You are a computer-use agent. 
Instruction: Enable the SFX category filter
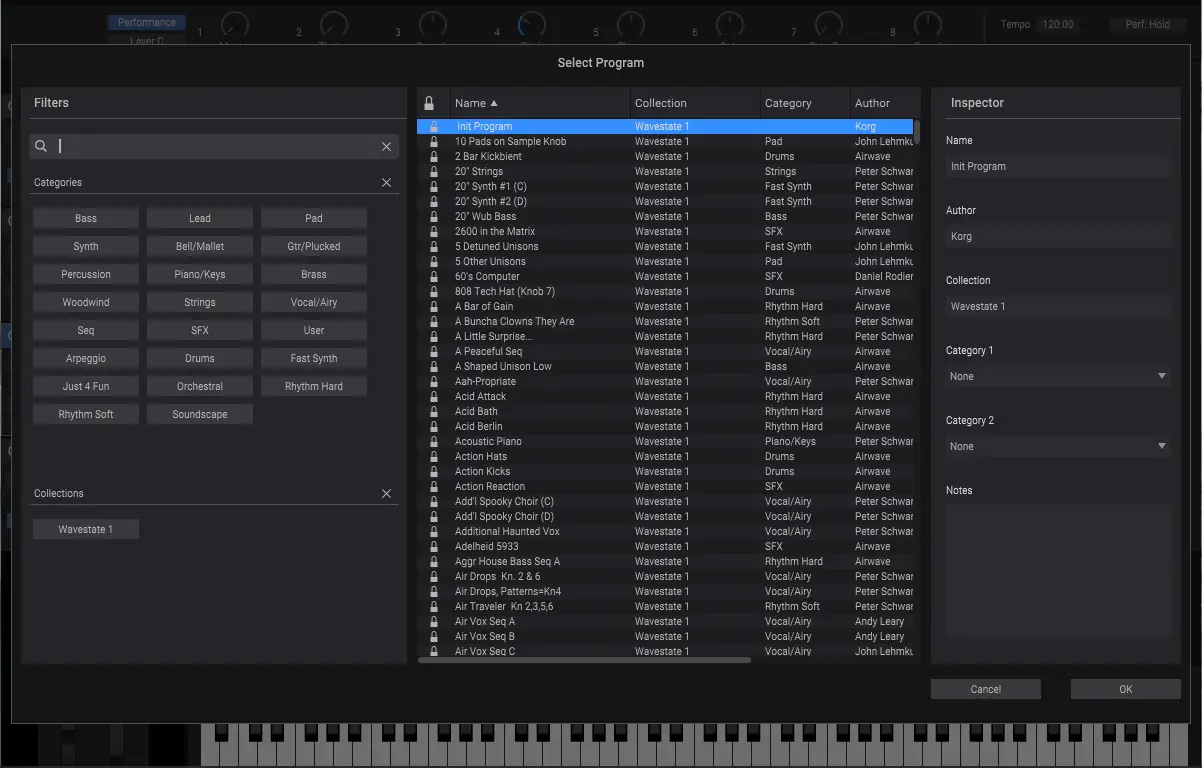click(x=200, y=330)
